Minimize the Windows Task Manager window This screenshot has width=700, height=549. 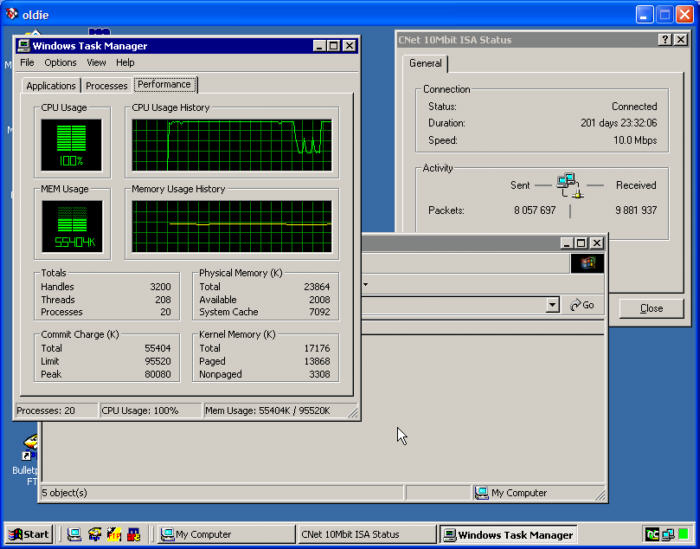[319, 46]
